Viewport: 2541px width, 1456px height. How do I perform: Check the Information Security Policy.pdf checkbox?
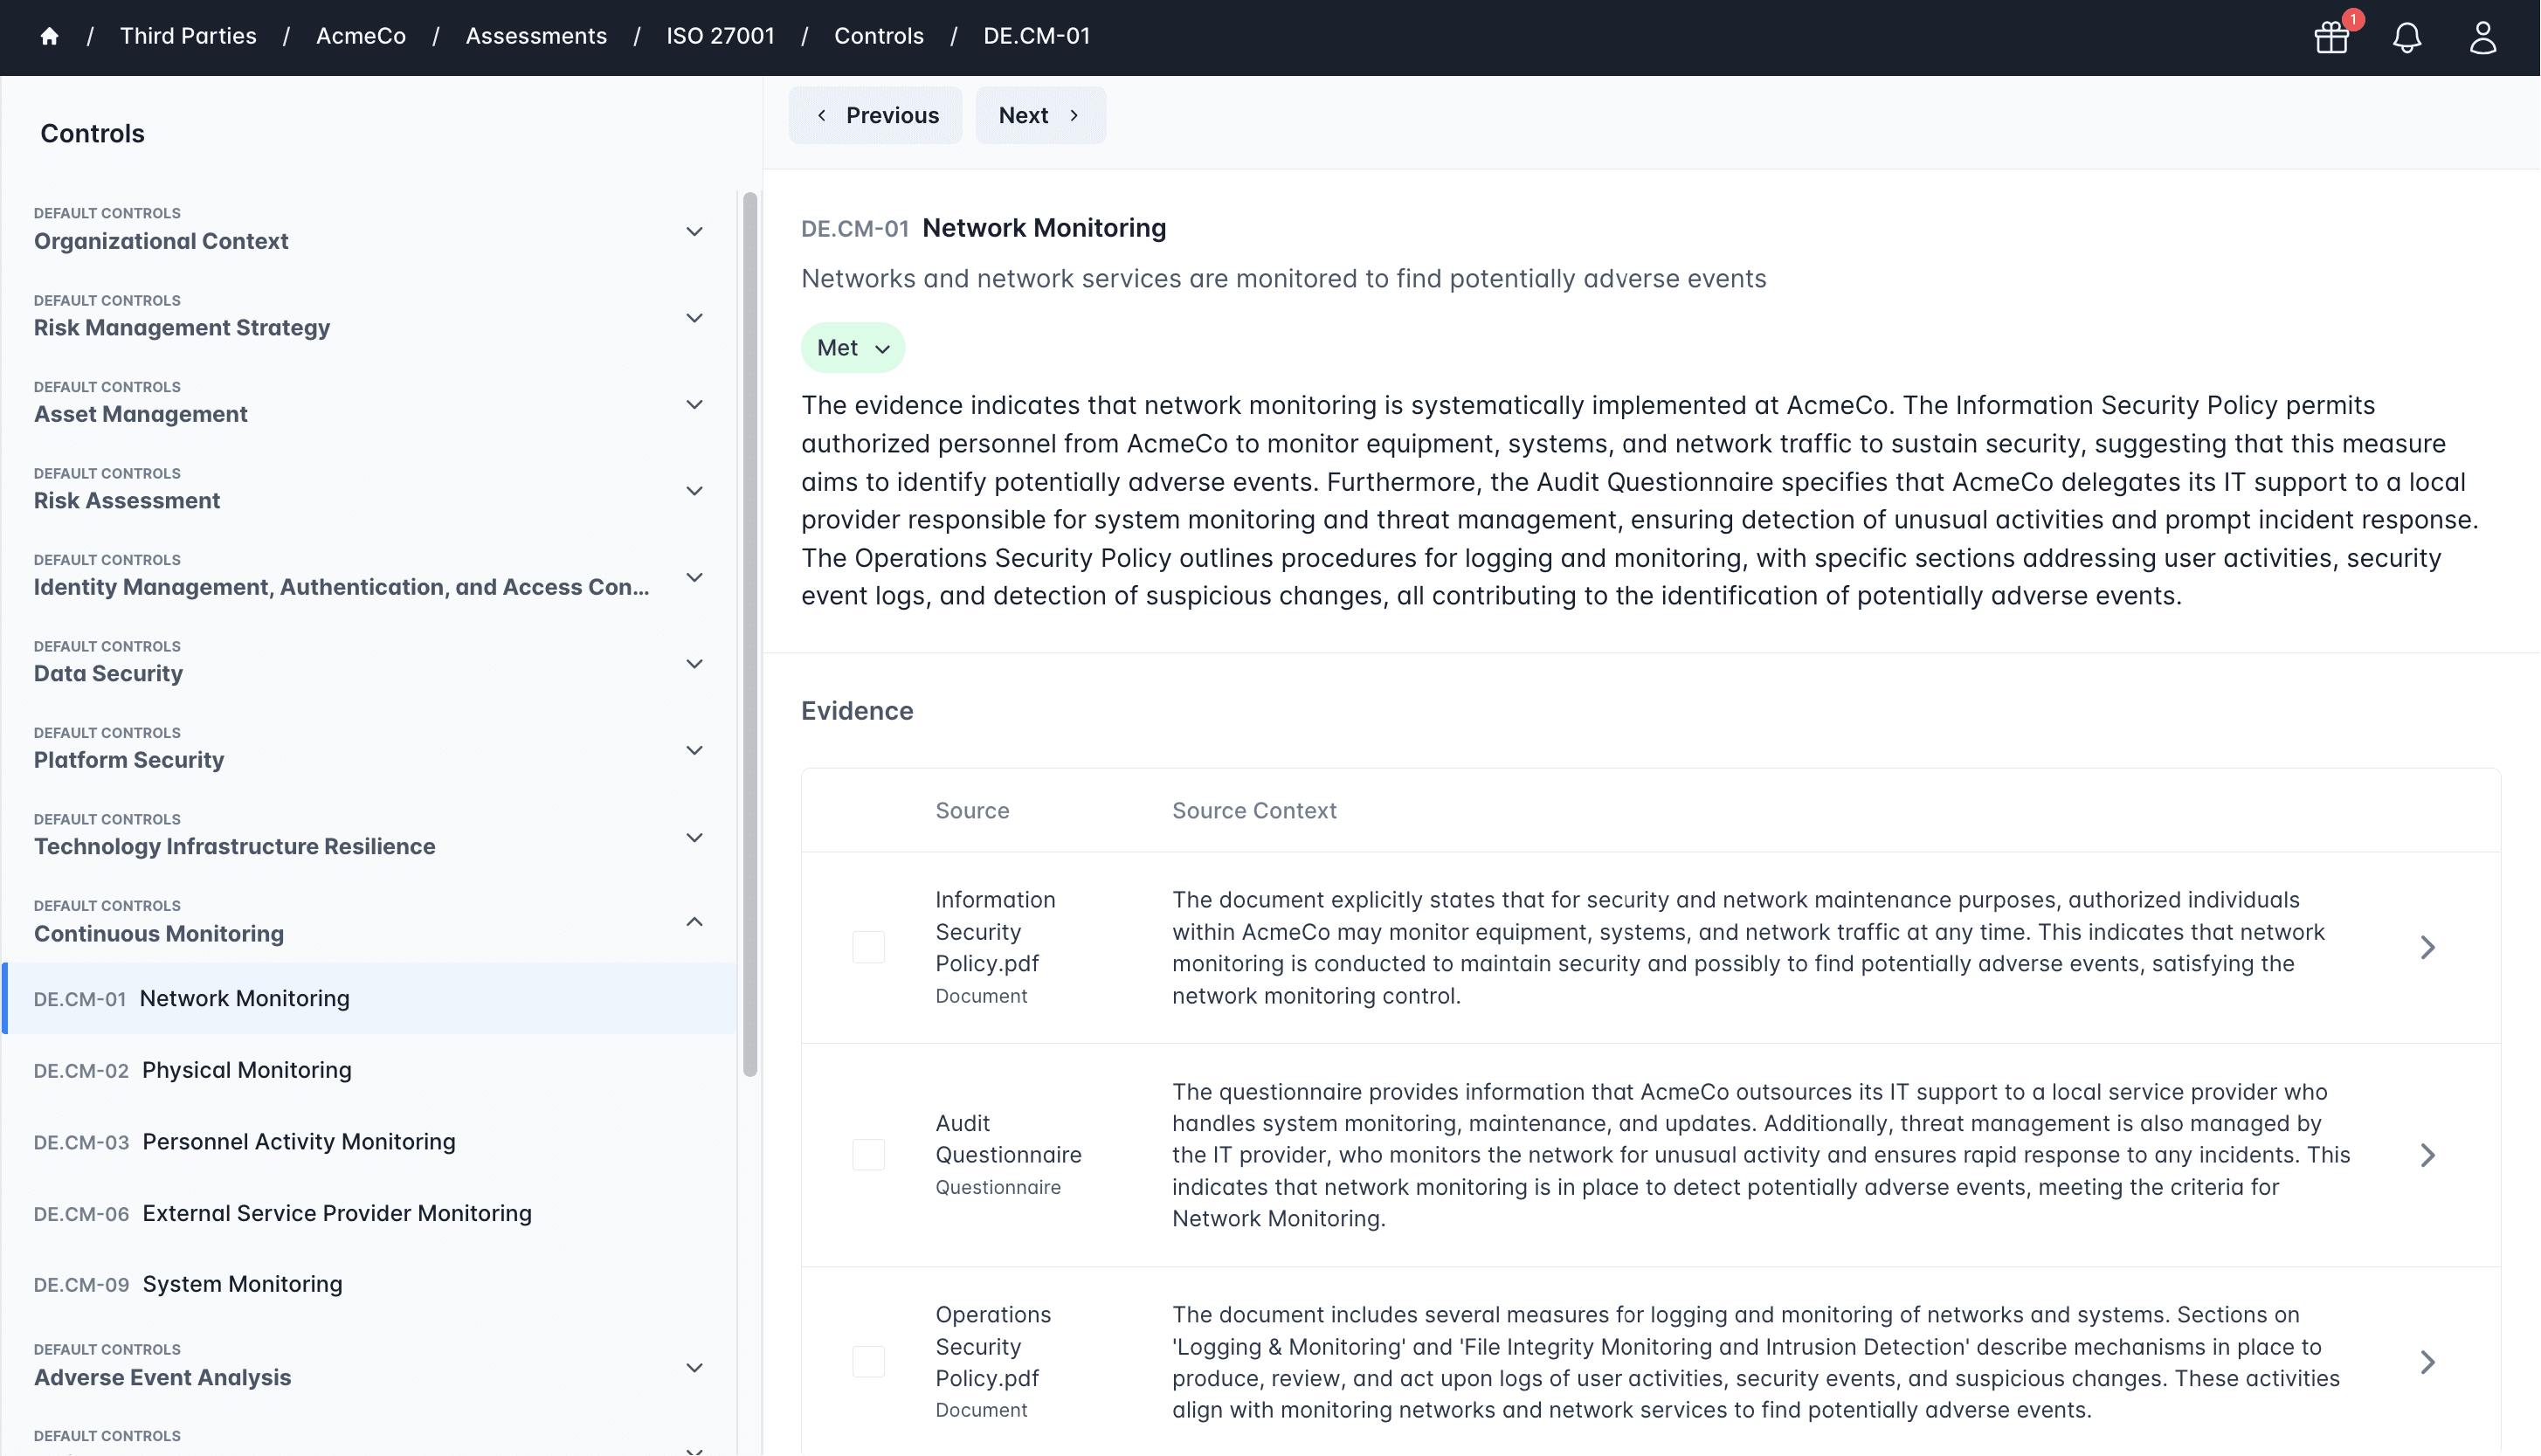coord(868,947)
